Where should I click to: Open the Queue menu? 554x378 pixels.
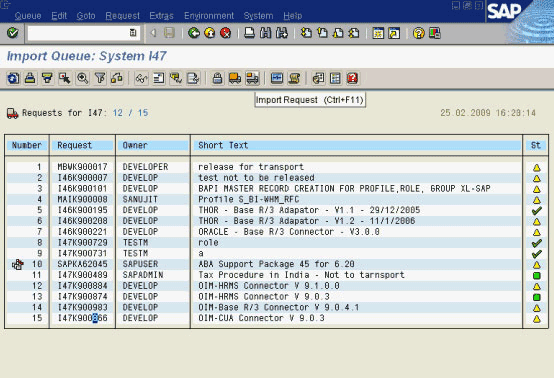(x=28, y=16)
